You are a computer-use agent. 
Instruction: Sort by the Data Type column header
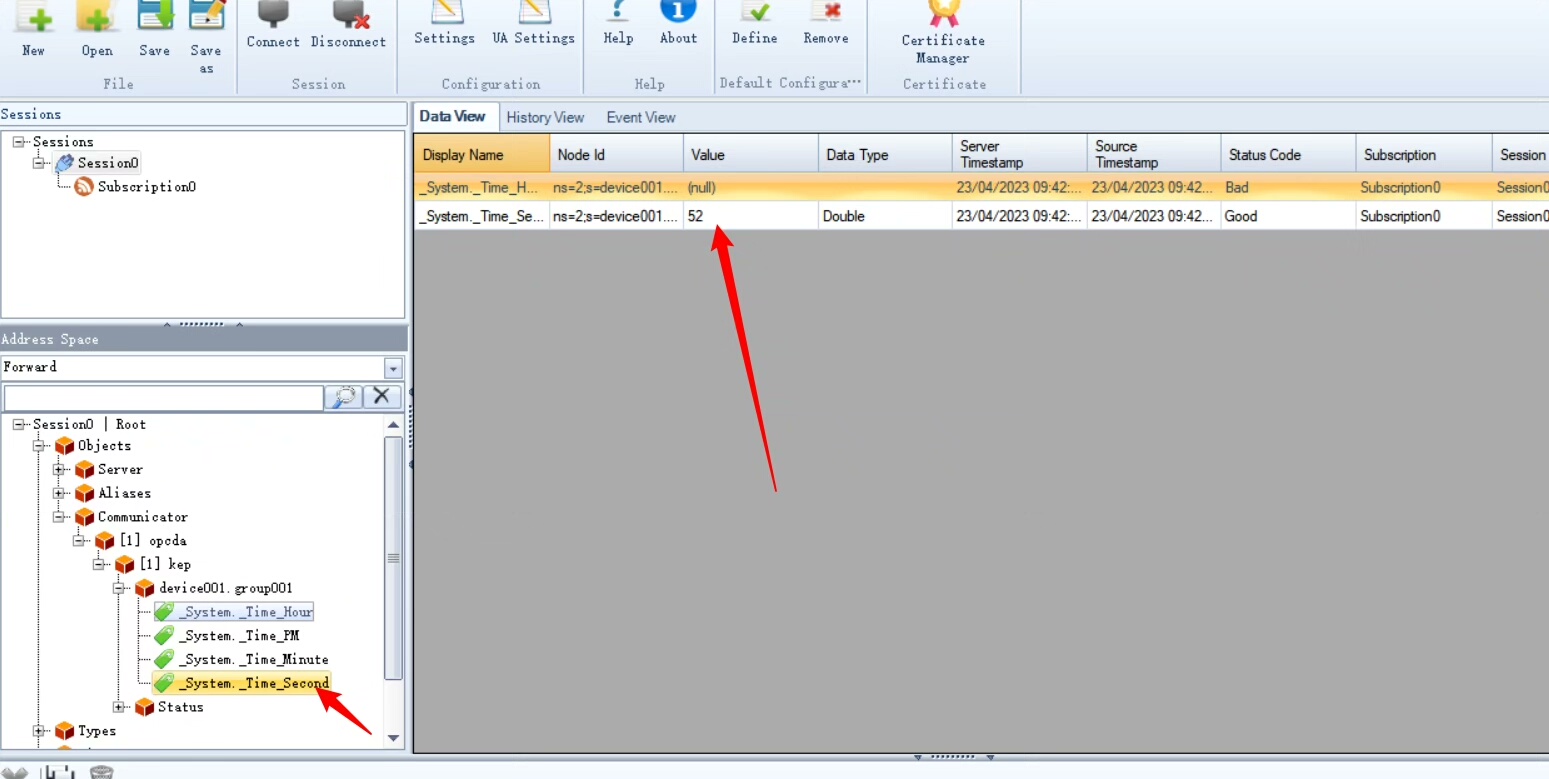885,154
